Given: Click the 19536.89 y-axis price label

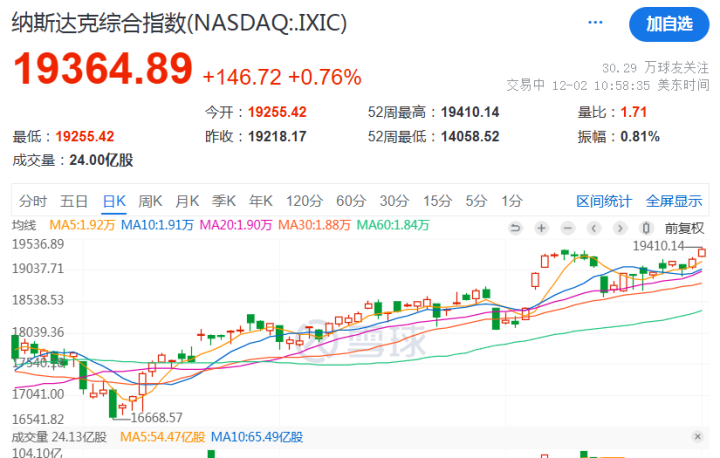Looking at the screenshot, I should pos(38,244).
